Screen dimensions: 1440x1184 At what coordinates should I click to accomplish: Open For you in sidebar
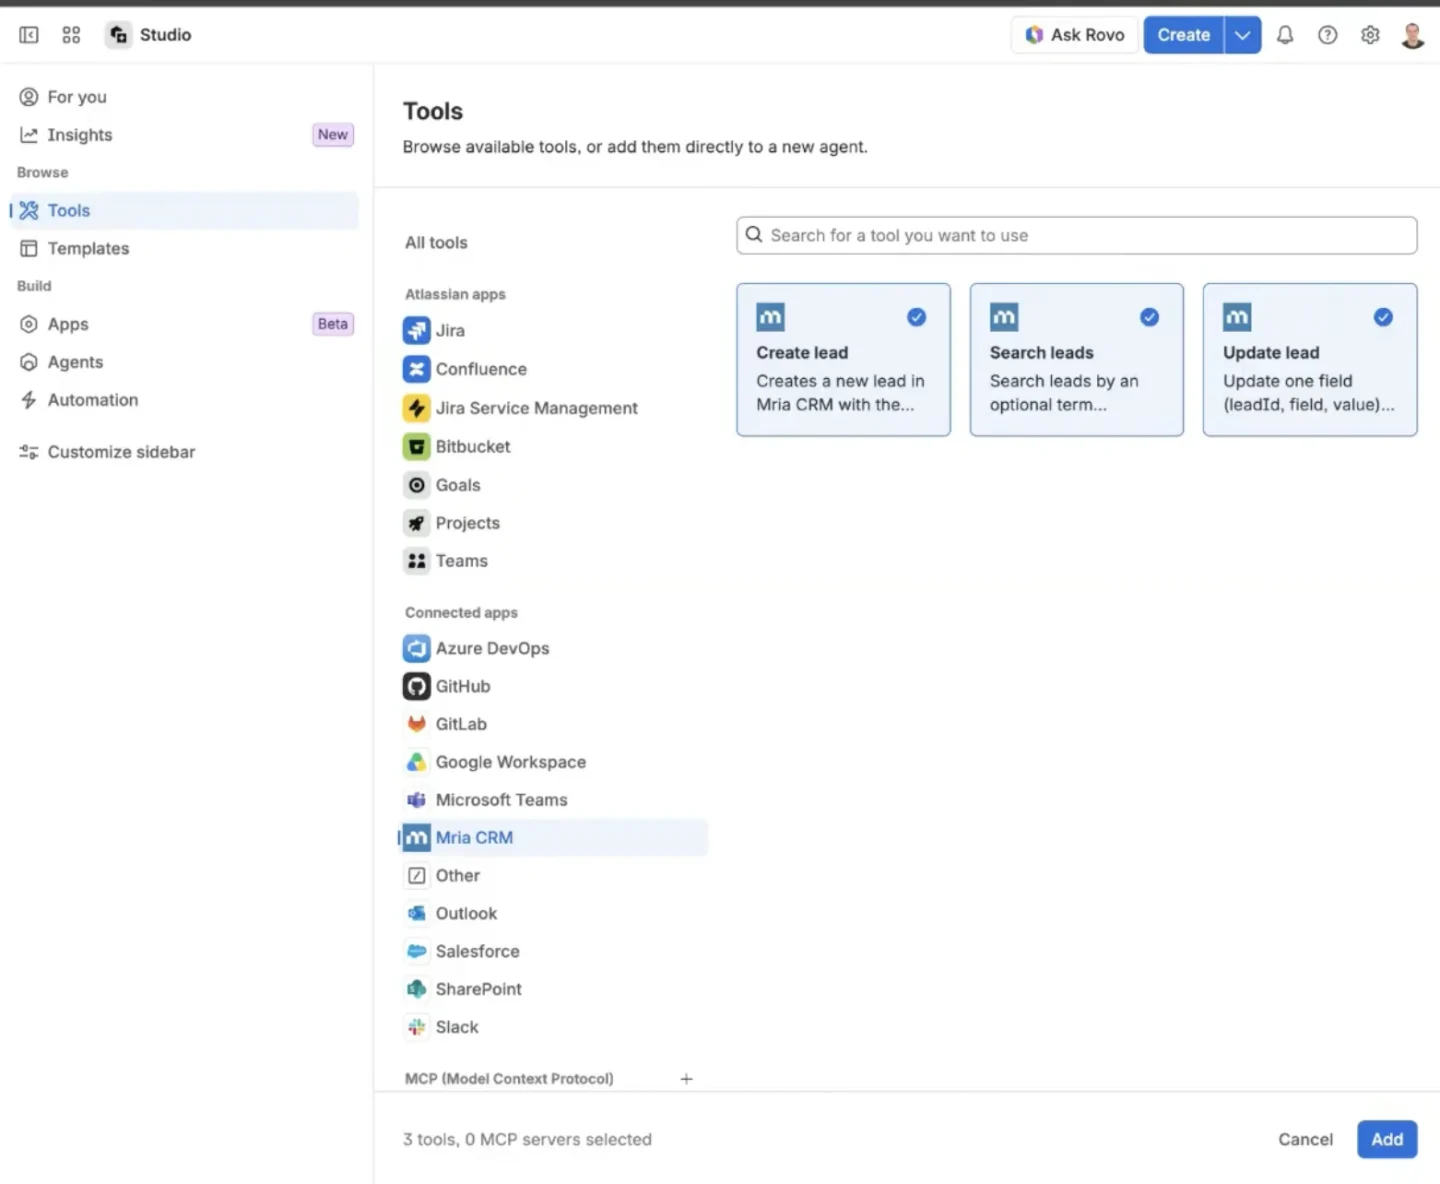point(186,97)
